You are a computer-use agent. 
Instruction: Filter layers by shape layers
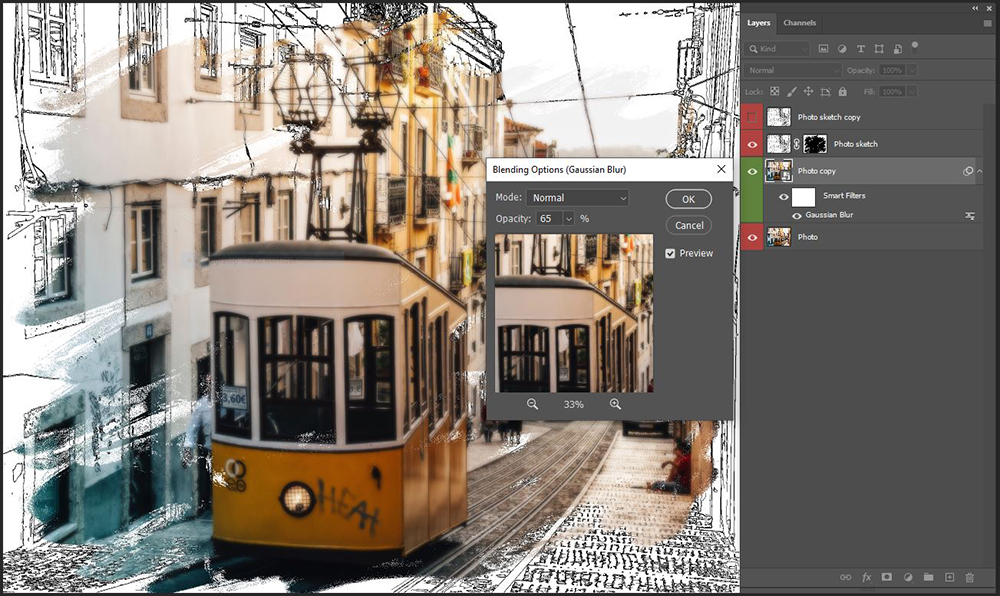click(x=879, y=48)
